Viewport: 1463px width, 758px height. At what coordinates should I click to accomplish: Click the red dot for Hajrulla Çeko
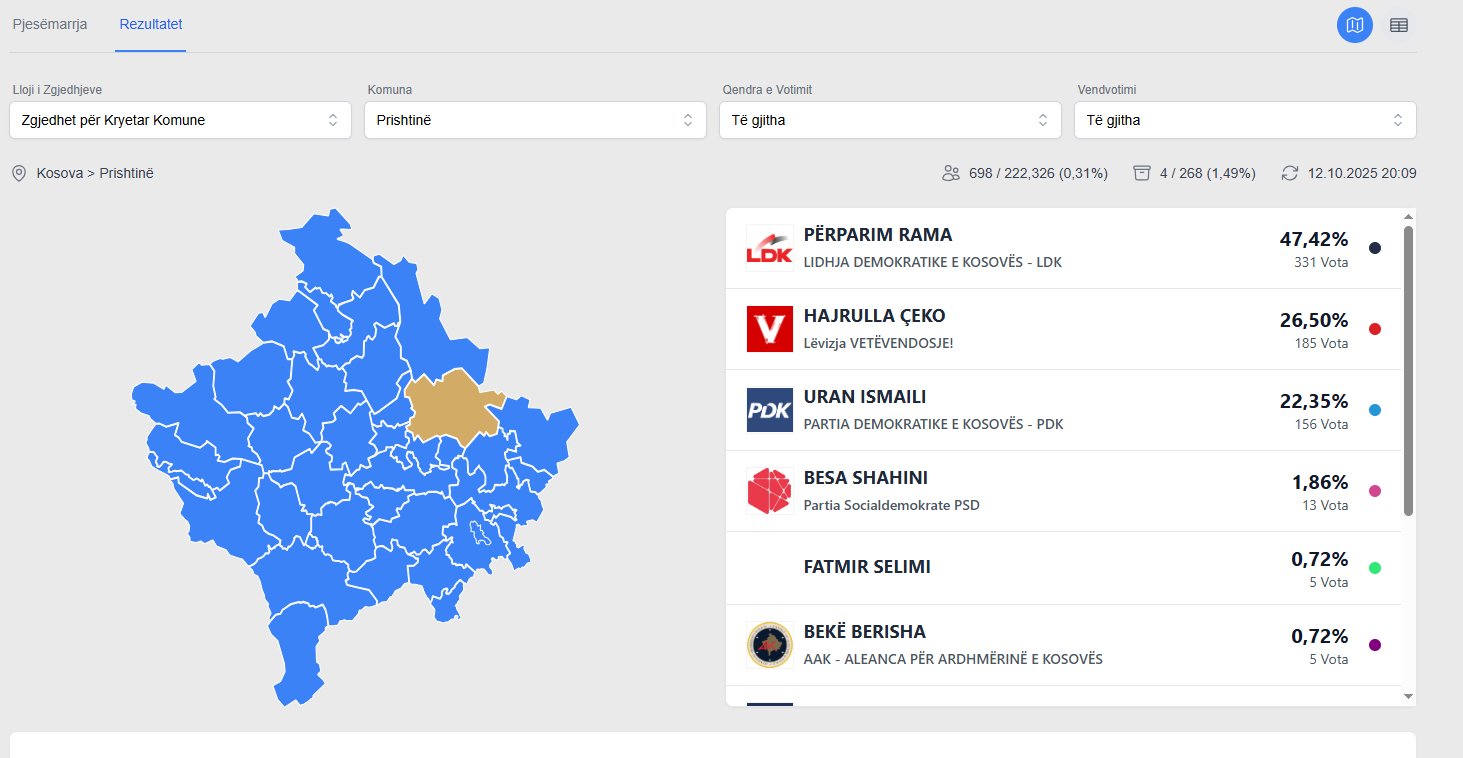point(1374,329)
